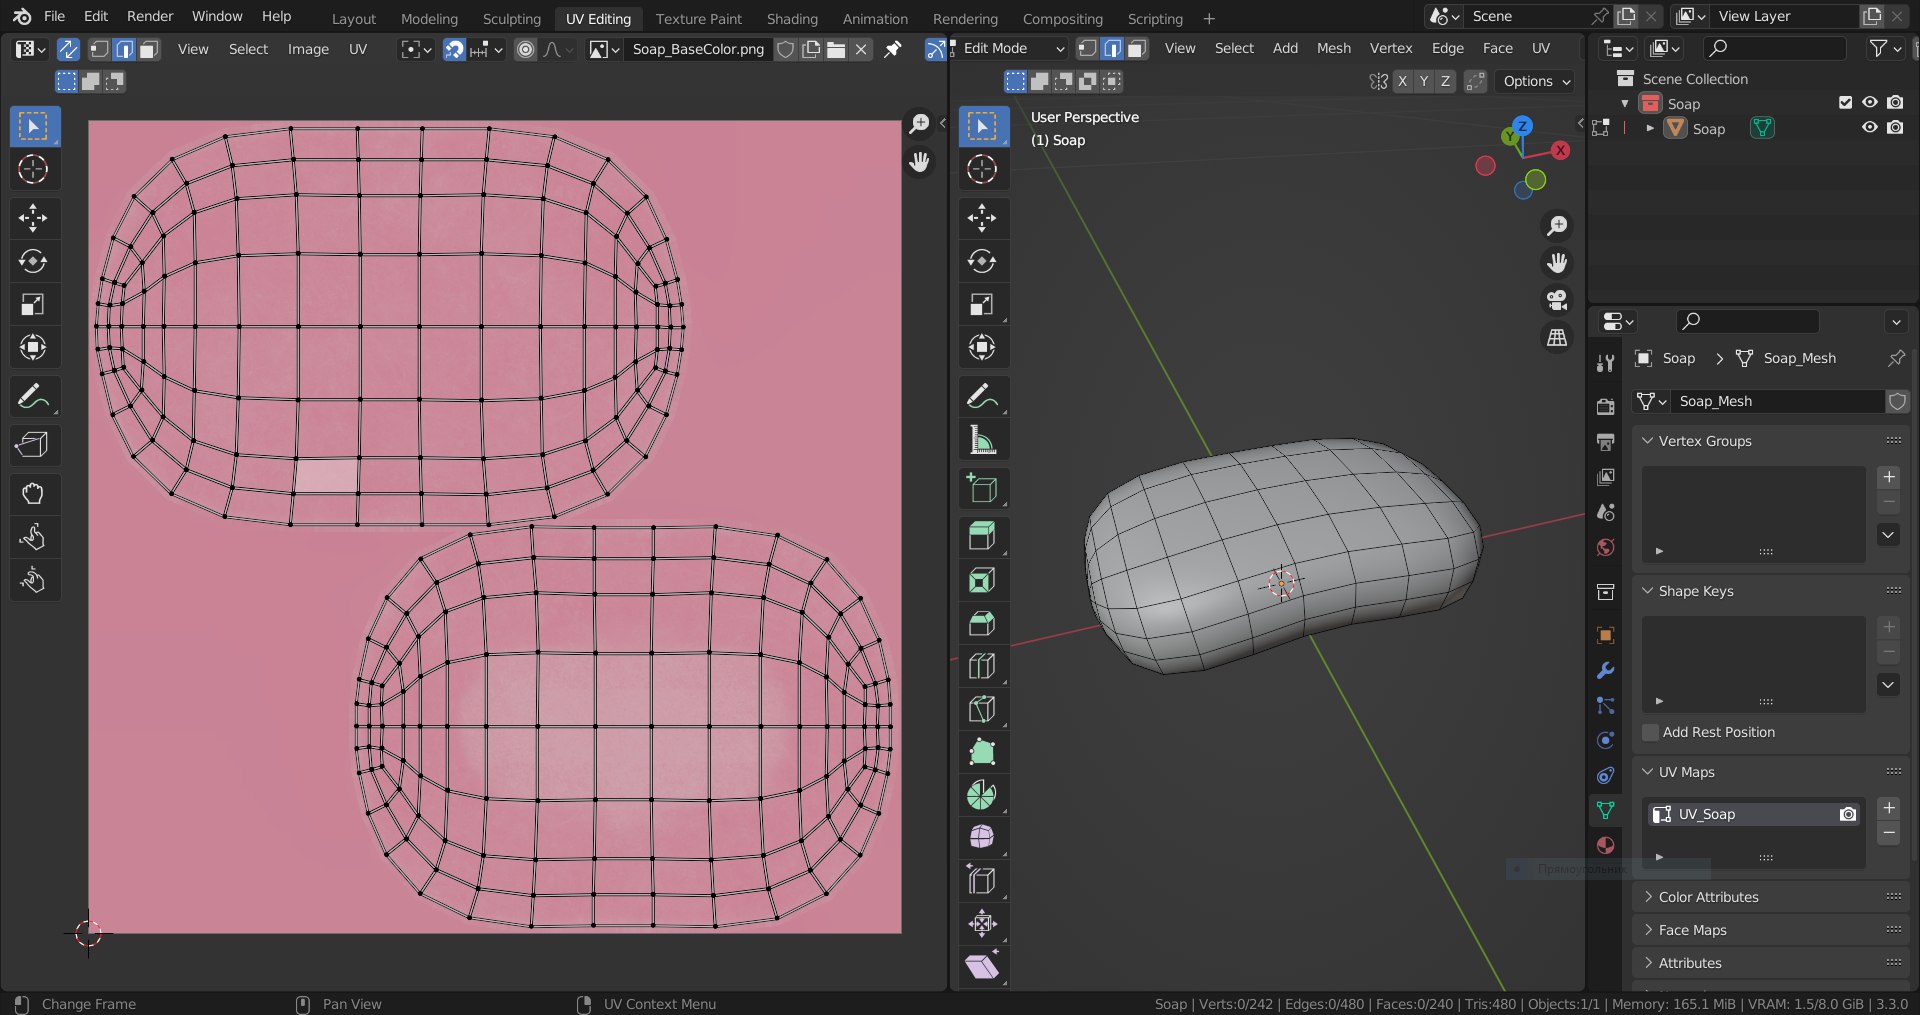Open the Mesh menu in 3D viewport
This screenshot has height=1015, width=1920.
pyautogui.click(x=1333, y=48)
